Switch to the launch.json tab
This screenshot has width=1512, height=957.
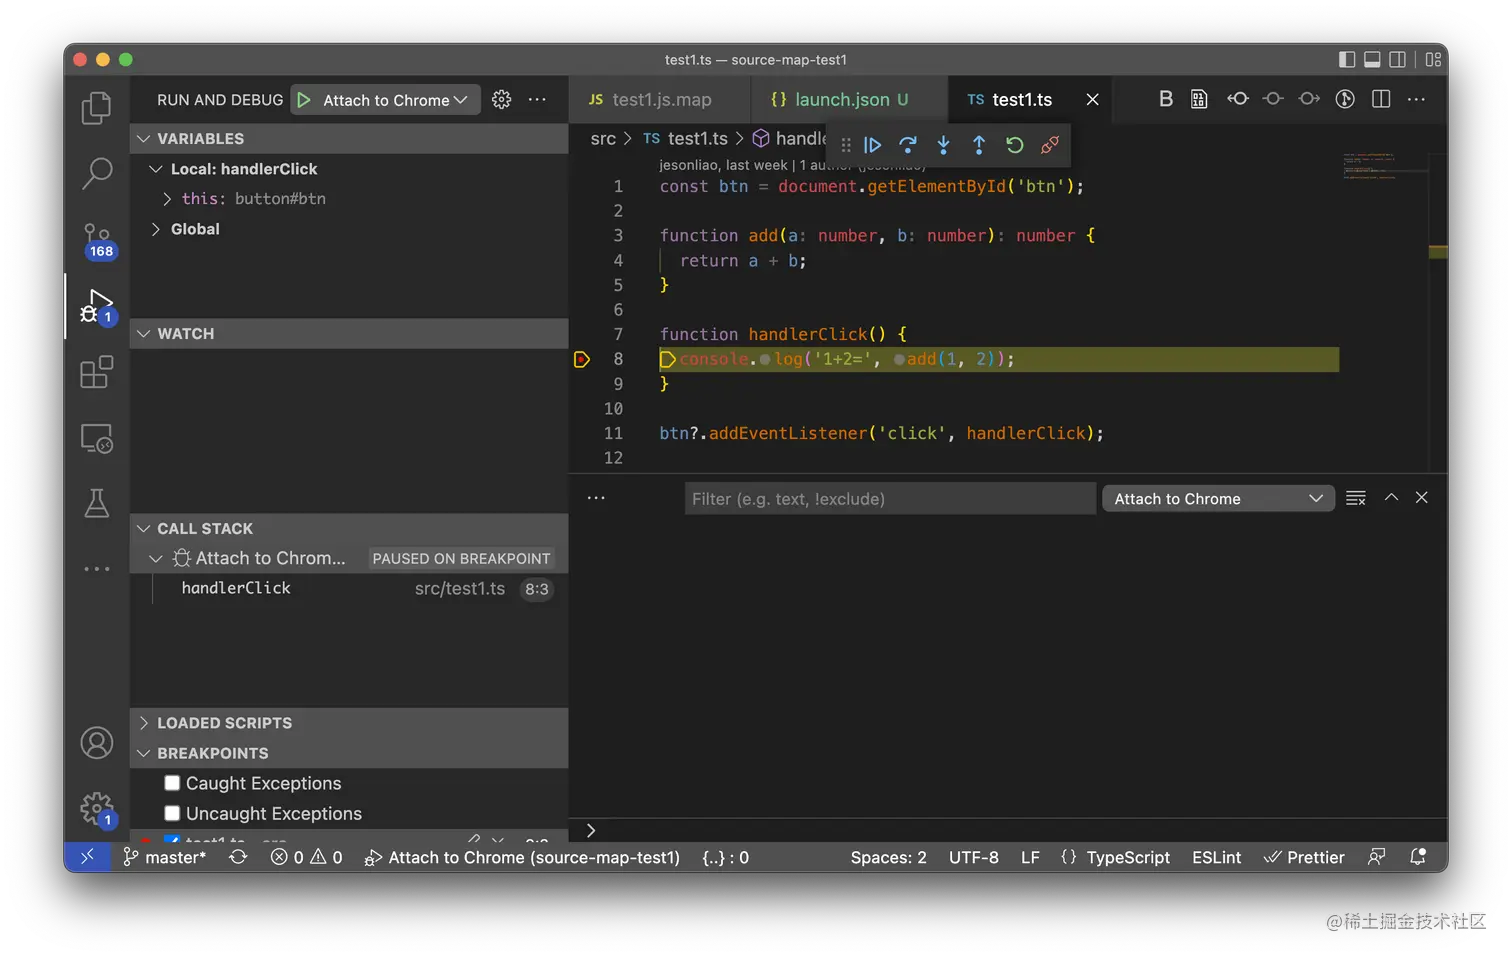point(841,100)
